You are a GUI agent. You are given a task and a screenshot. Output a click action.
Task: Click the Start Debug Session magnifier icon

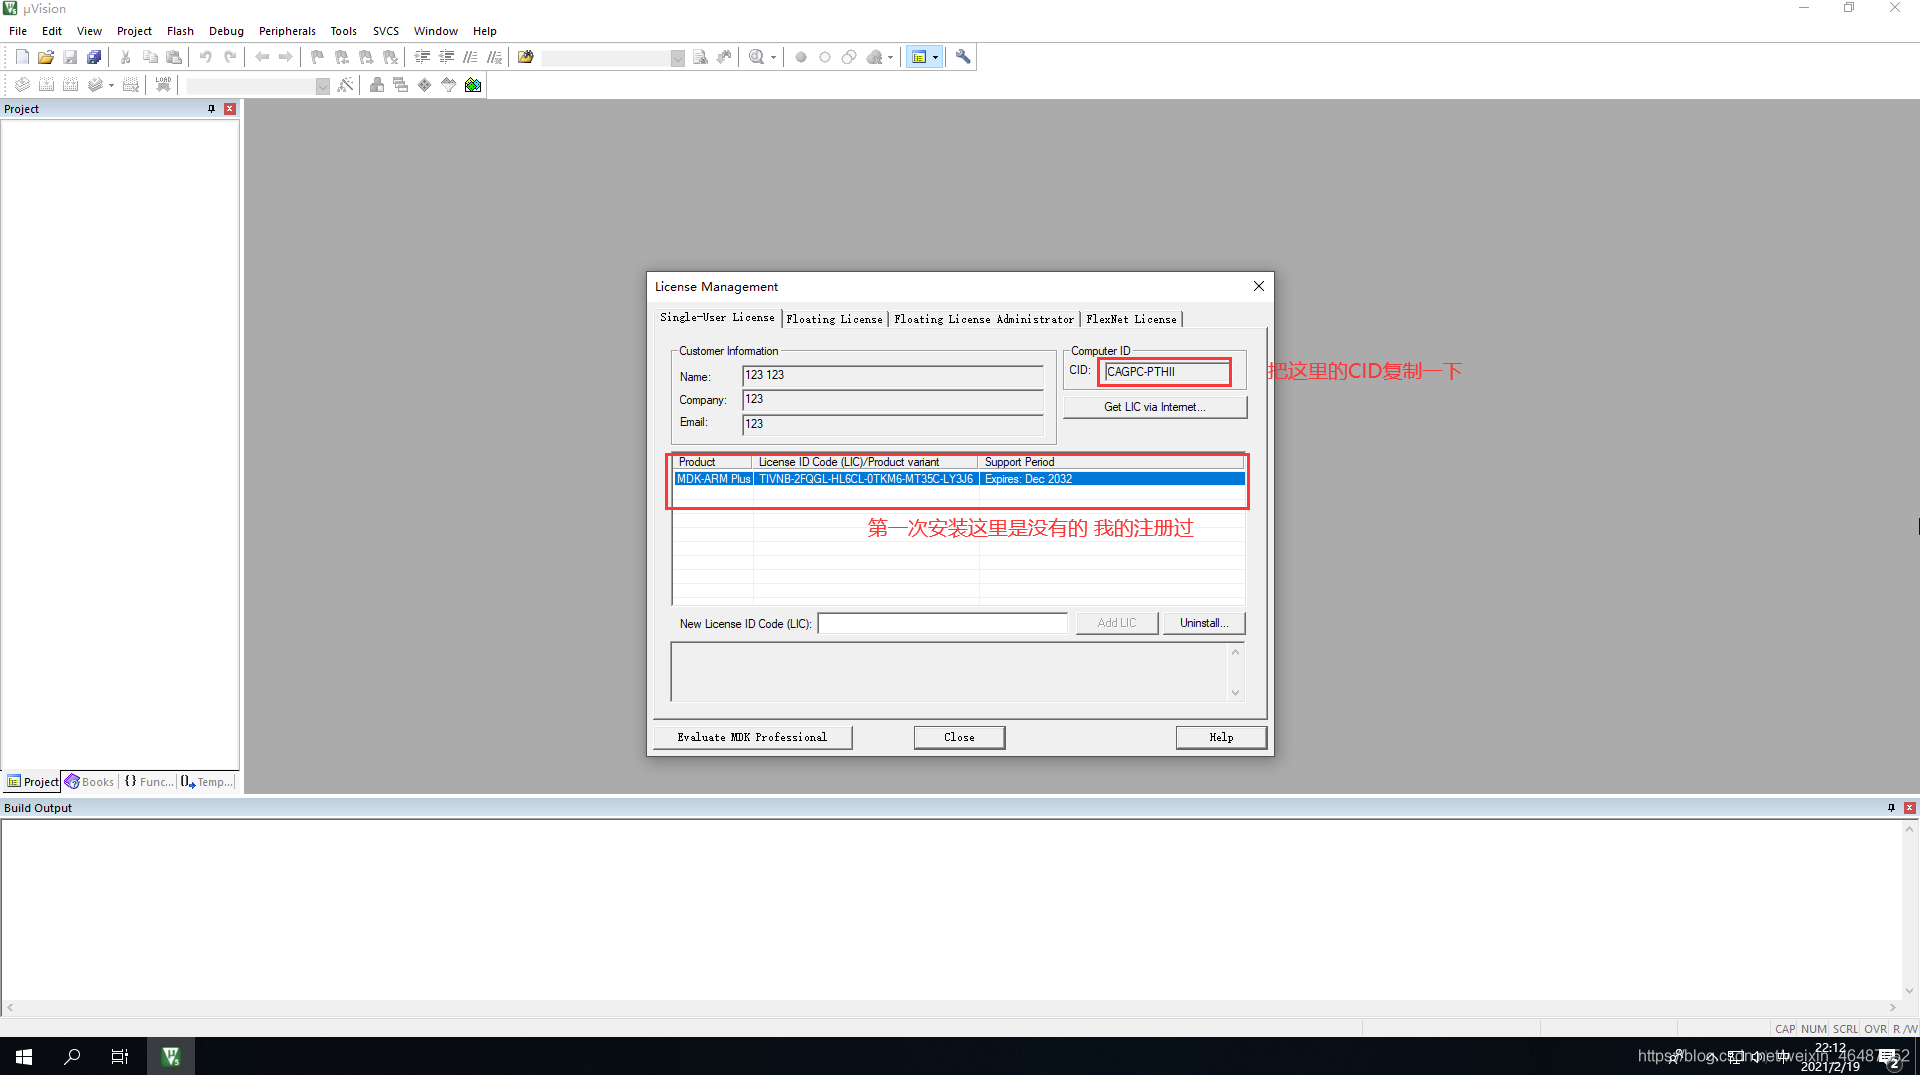[757, 57]
